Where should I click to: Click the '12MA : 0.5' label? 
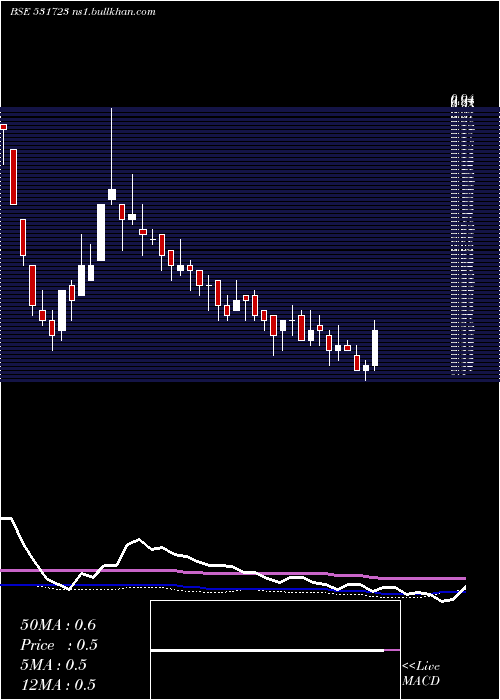(58, 685)
